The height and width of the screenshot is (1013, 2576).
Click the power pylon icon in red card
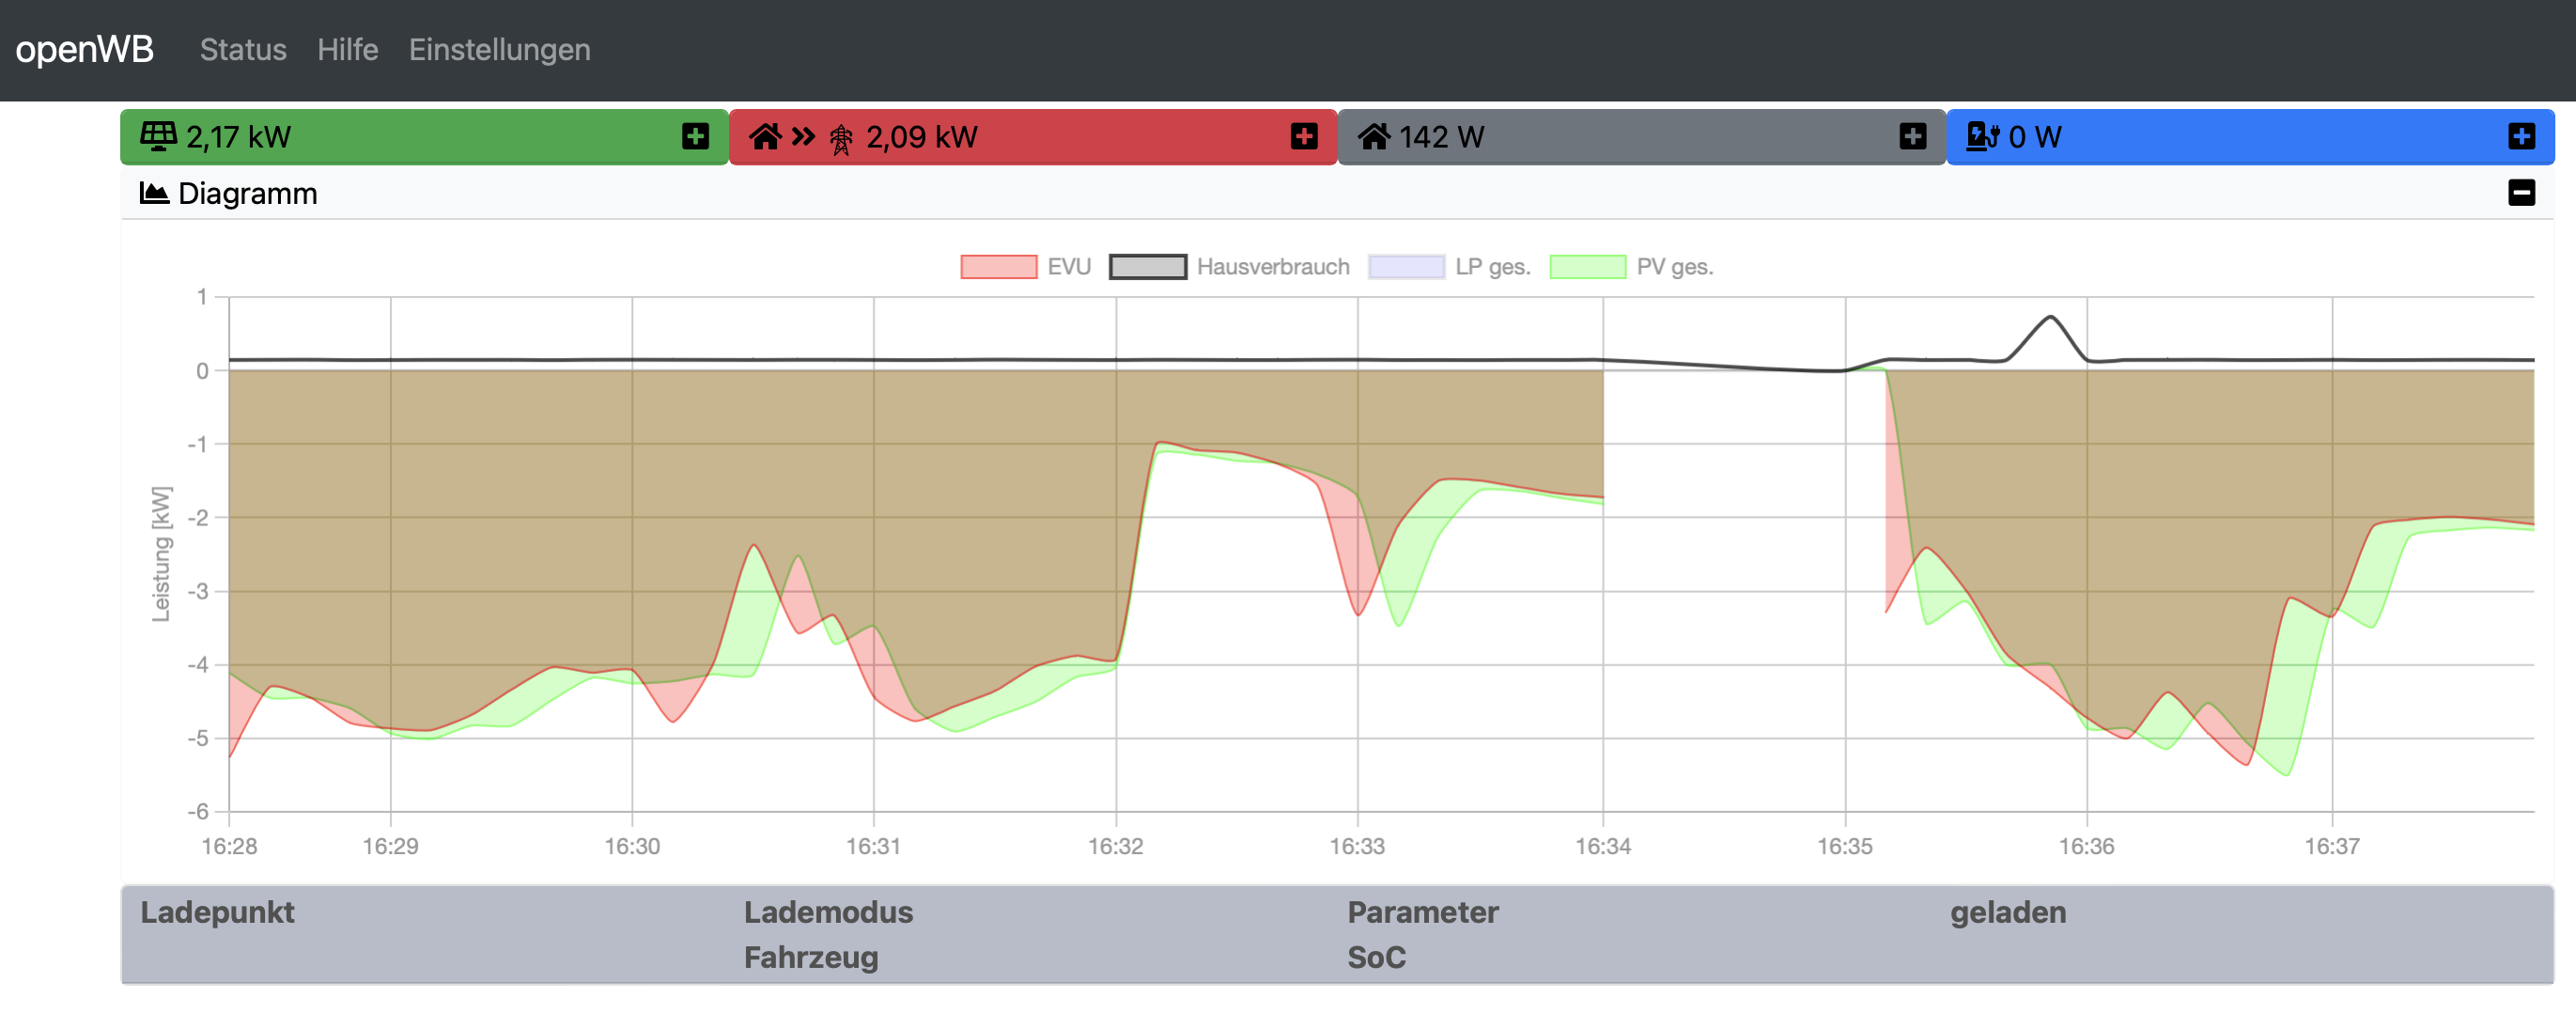pos(841,139)
